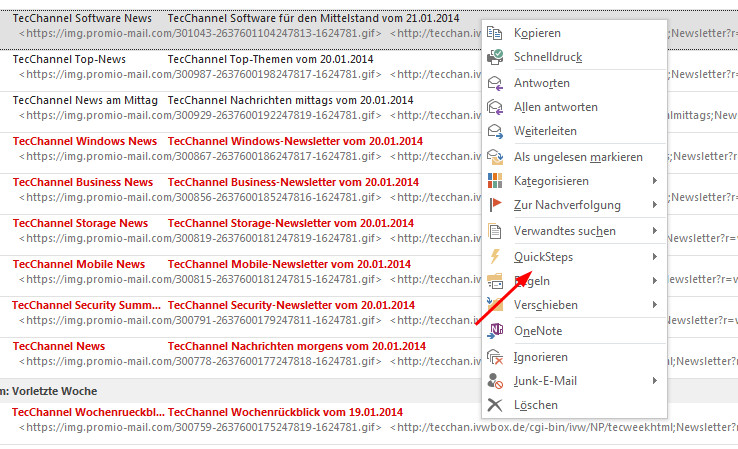
Task: Expand the Junk-E-Mail submenu arrow
Action: 655,381
